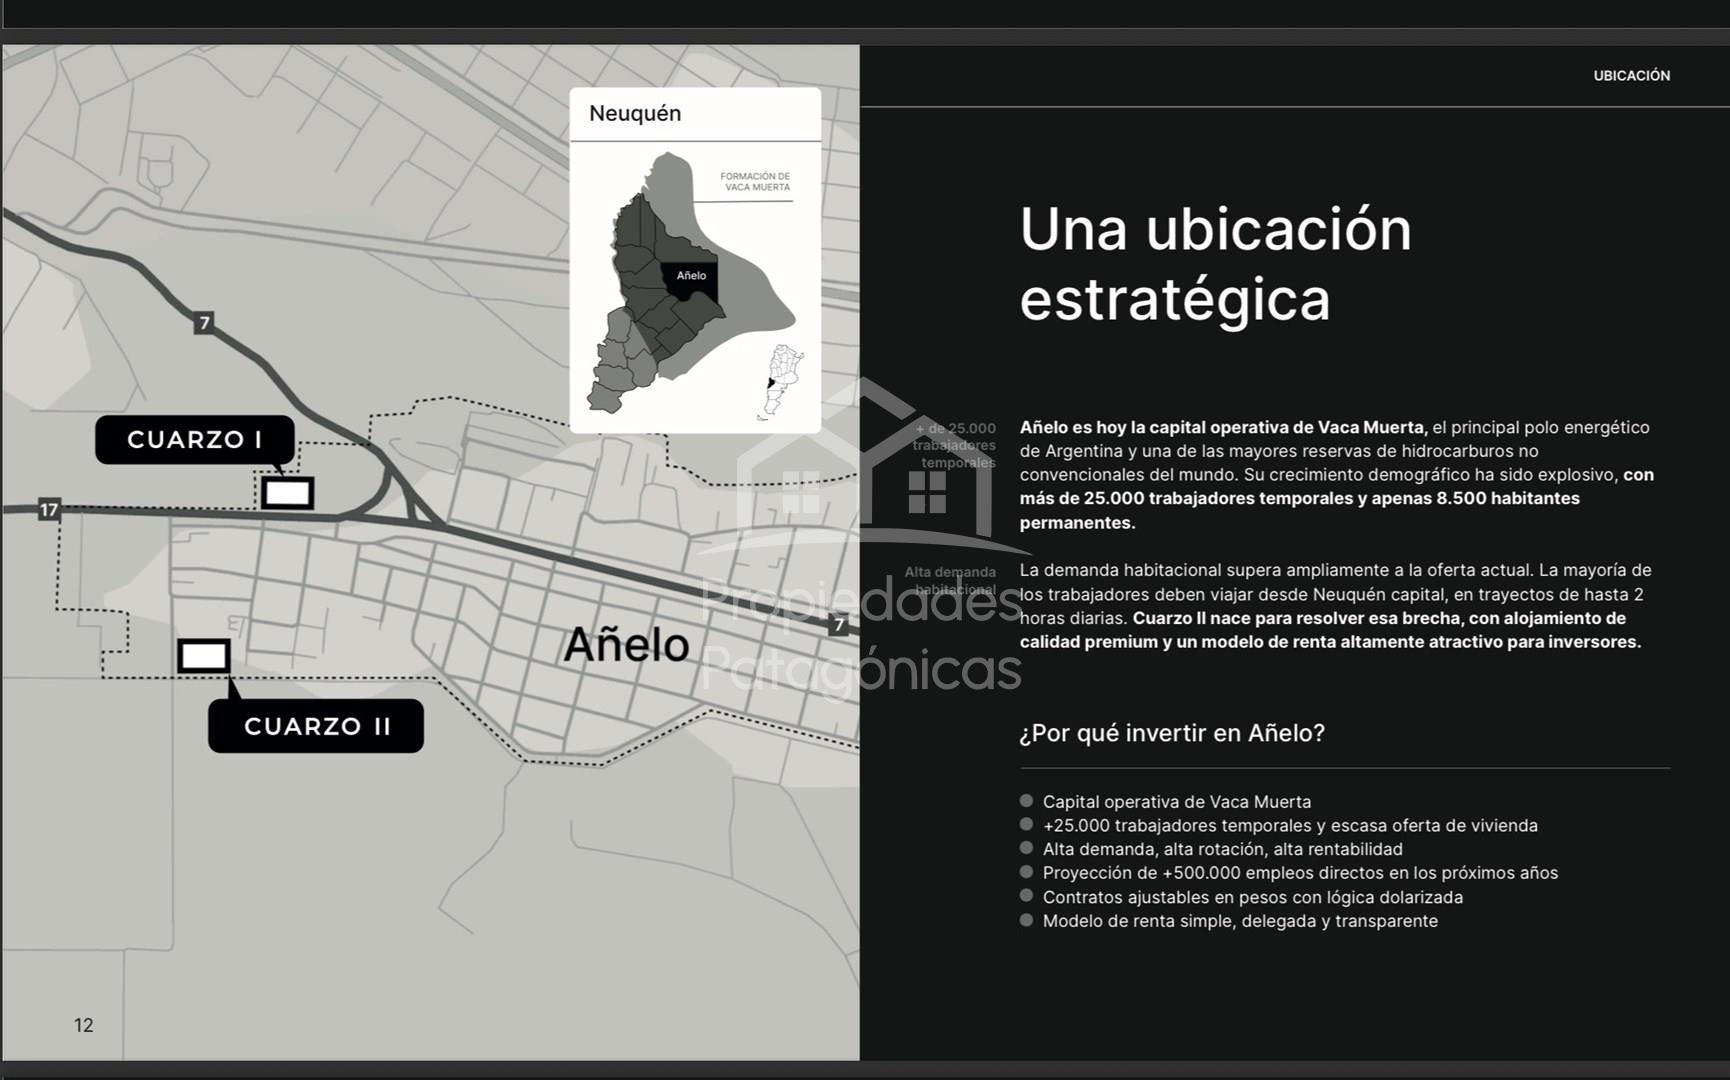Click page number 12
Viewport: 1730px width, 1080px height.
pos(84,1025)
